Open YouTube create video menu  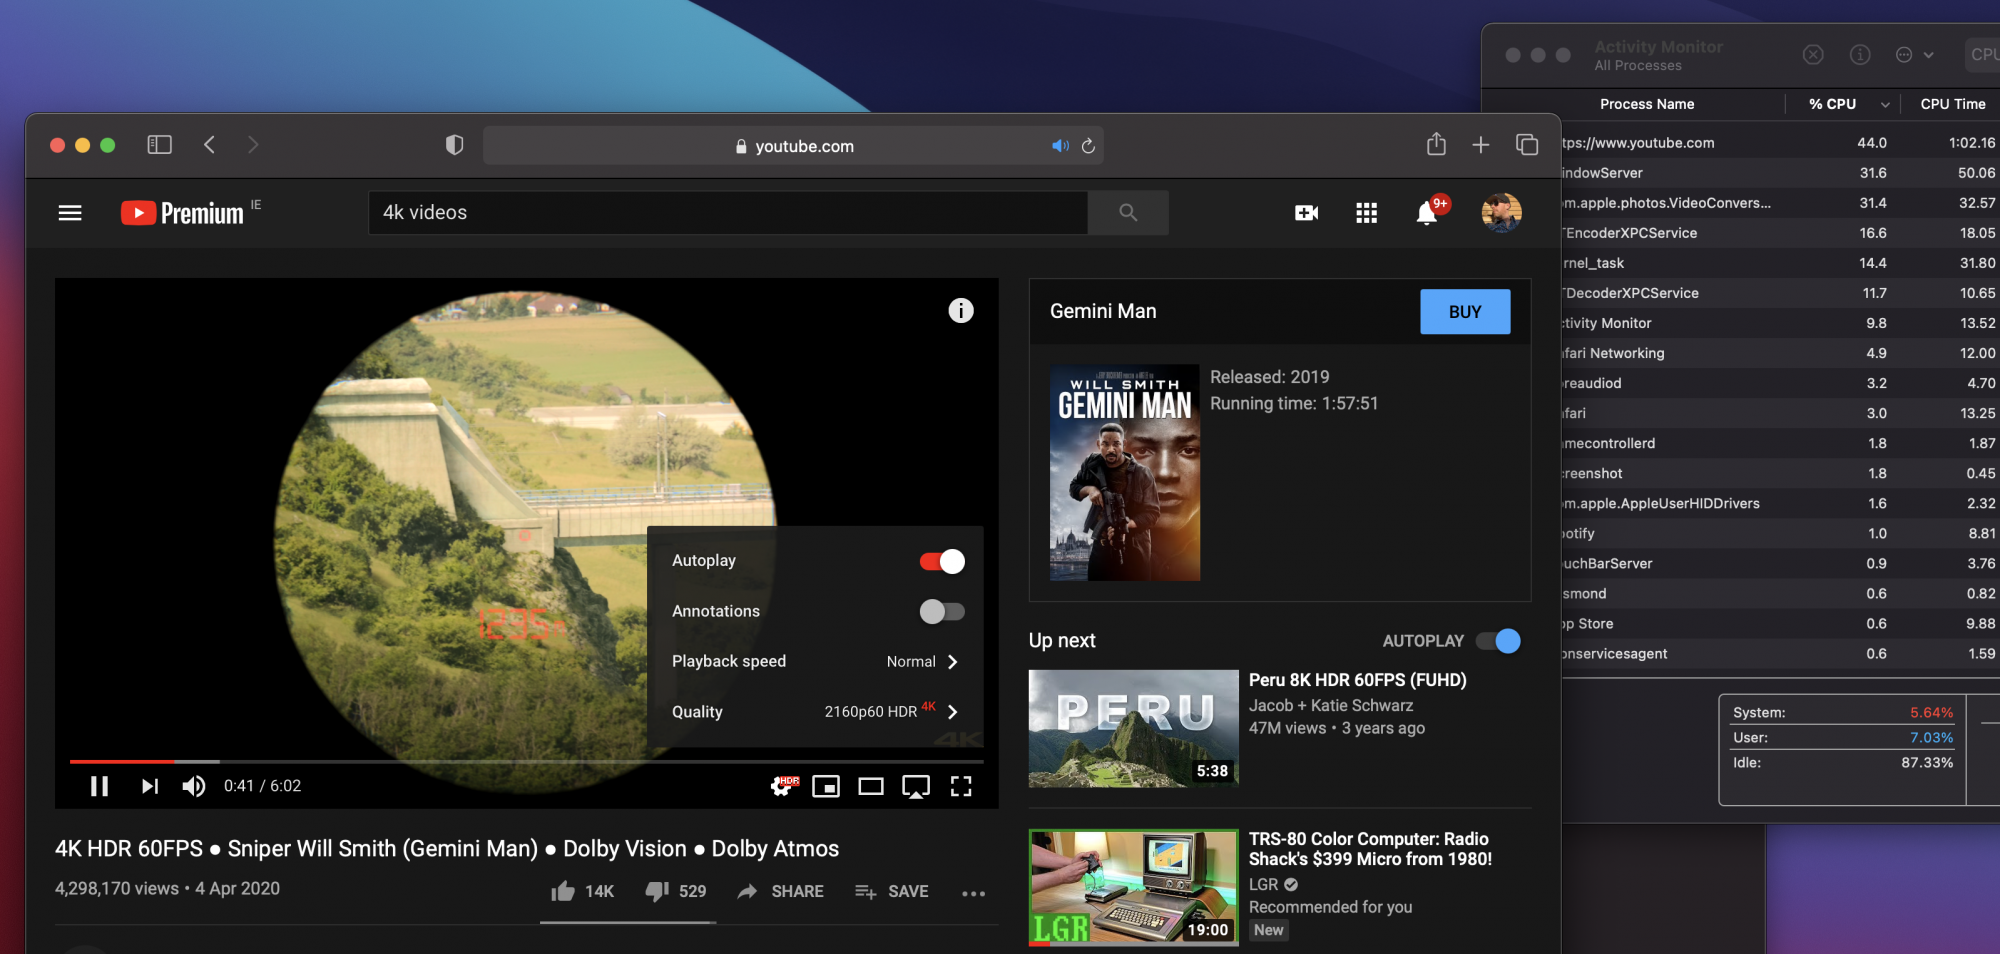click(x=1306, y=213)
